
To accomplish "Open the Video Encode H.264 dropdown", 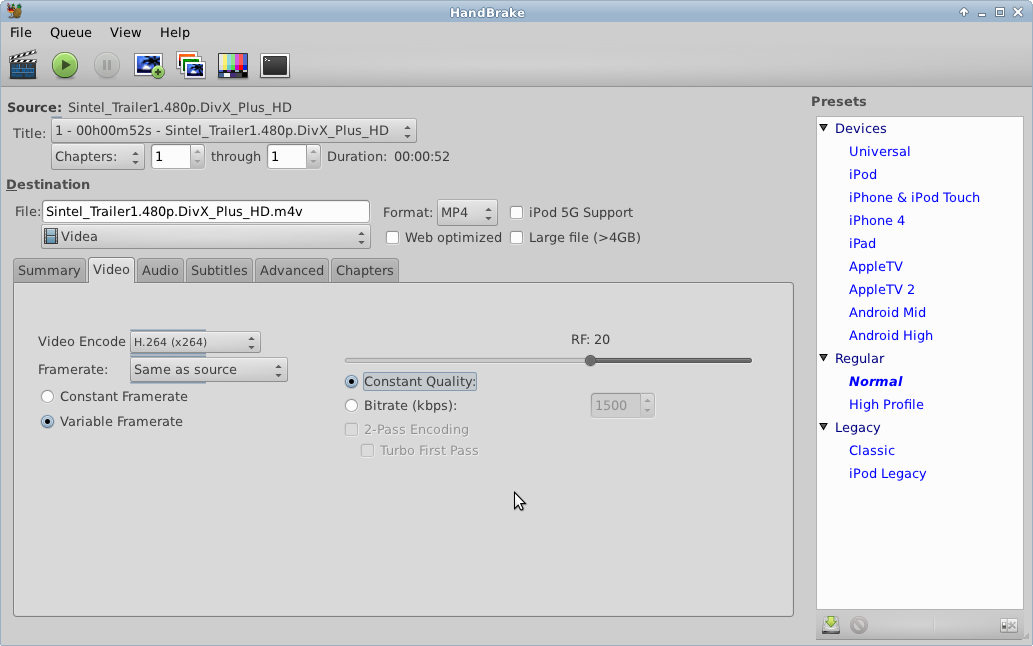I will point(195,342).
